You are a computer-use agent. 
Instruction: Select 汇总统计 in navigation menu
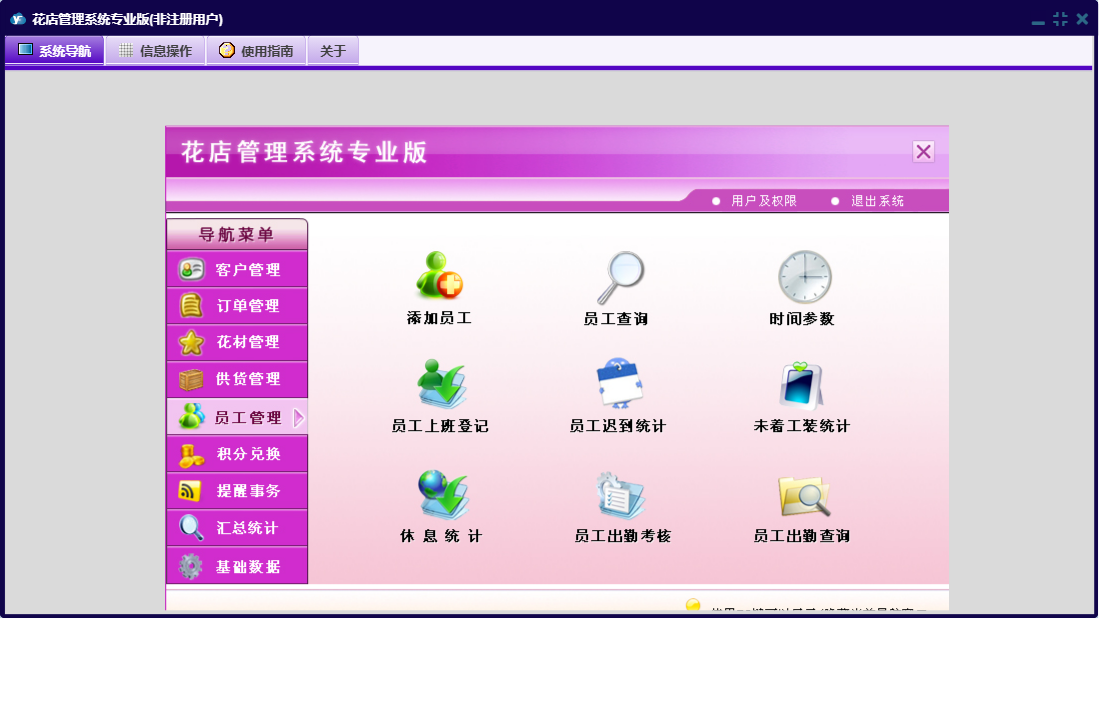tap(237, 528)
